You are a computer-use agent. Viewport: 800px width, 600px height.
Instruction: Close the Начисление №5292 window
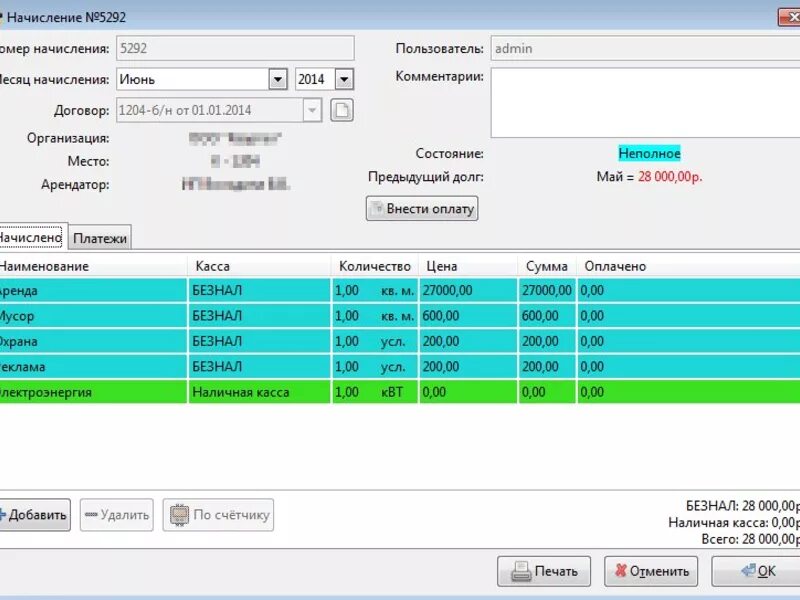pos(789,17)
